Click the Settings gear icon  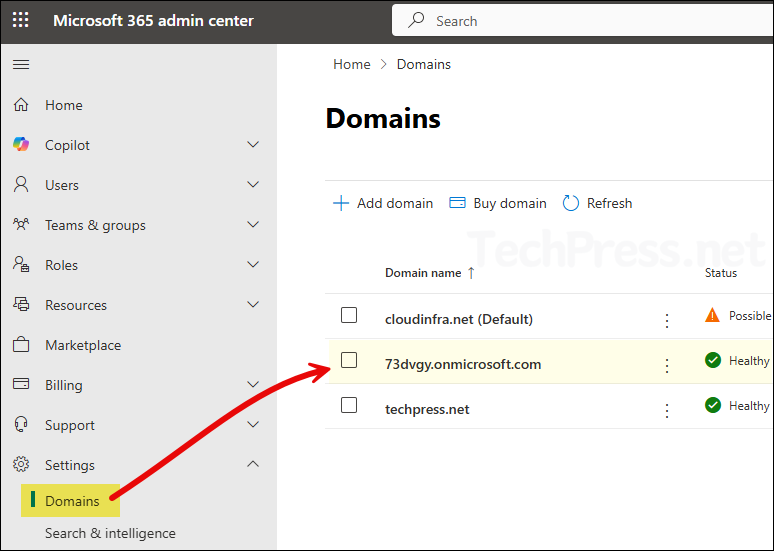click(21, 465)
